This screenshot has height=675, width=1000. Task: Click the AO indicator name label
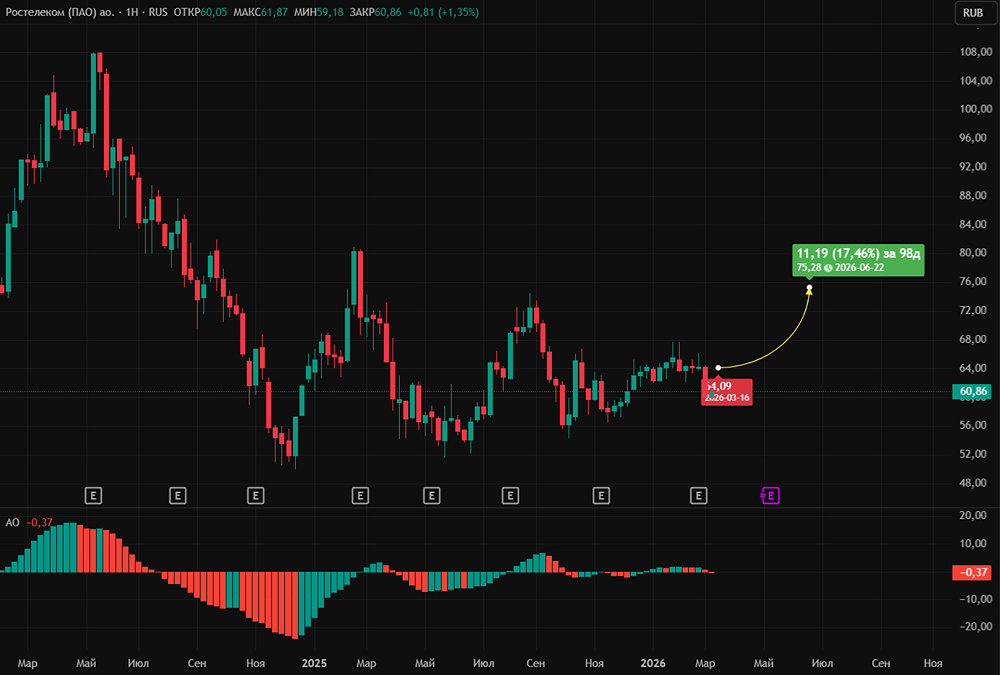tap(12, 523)
